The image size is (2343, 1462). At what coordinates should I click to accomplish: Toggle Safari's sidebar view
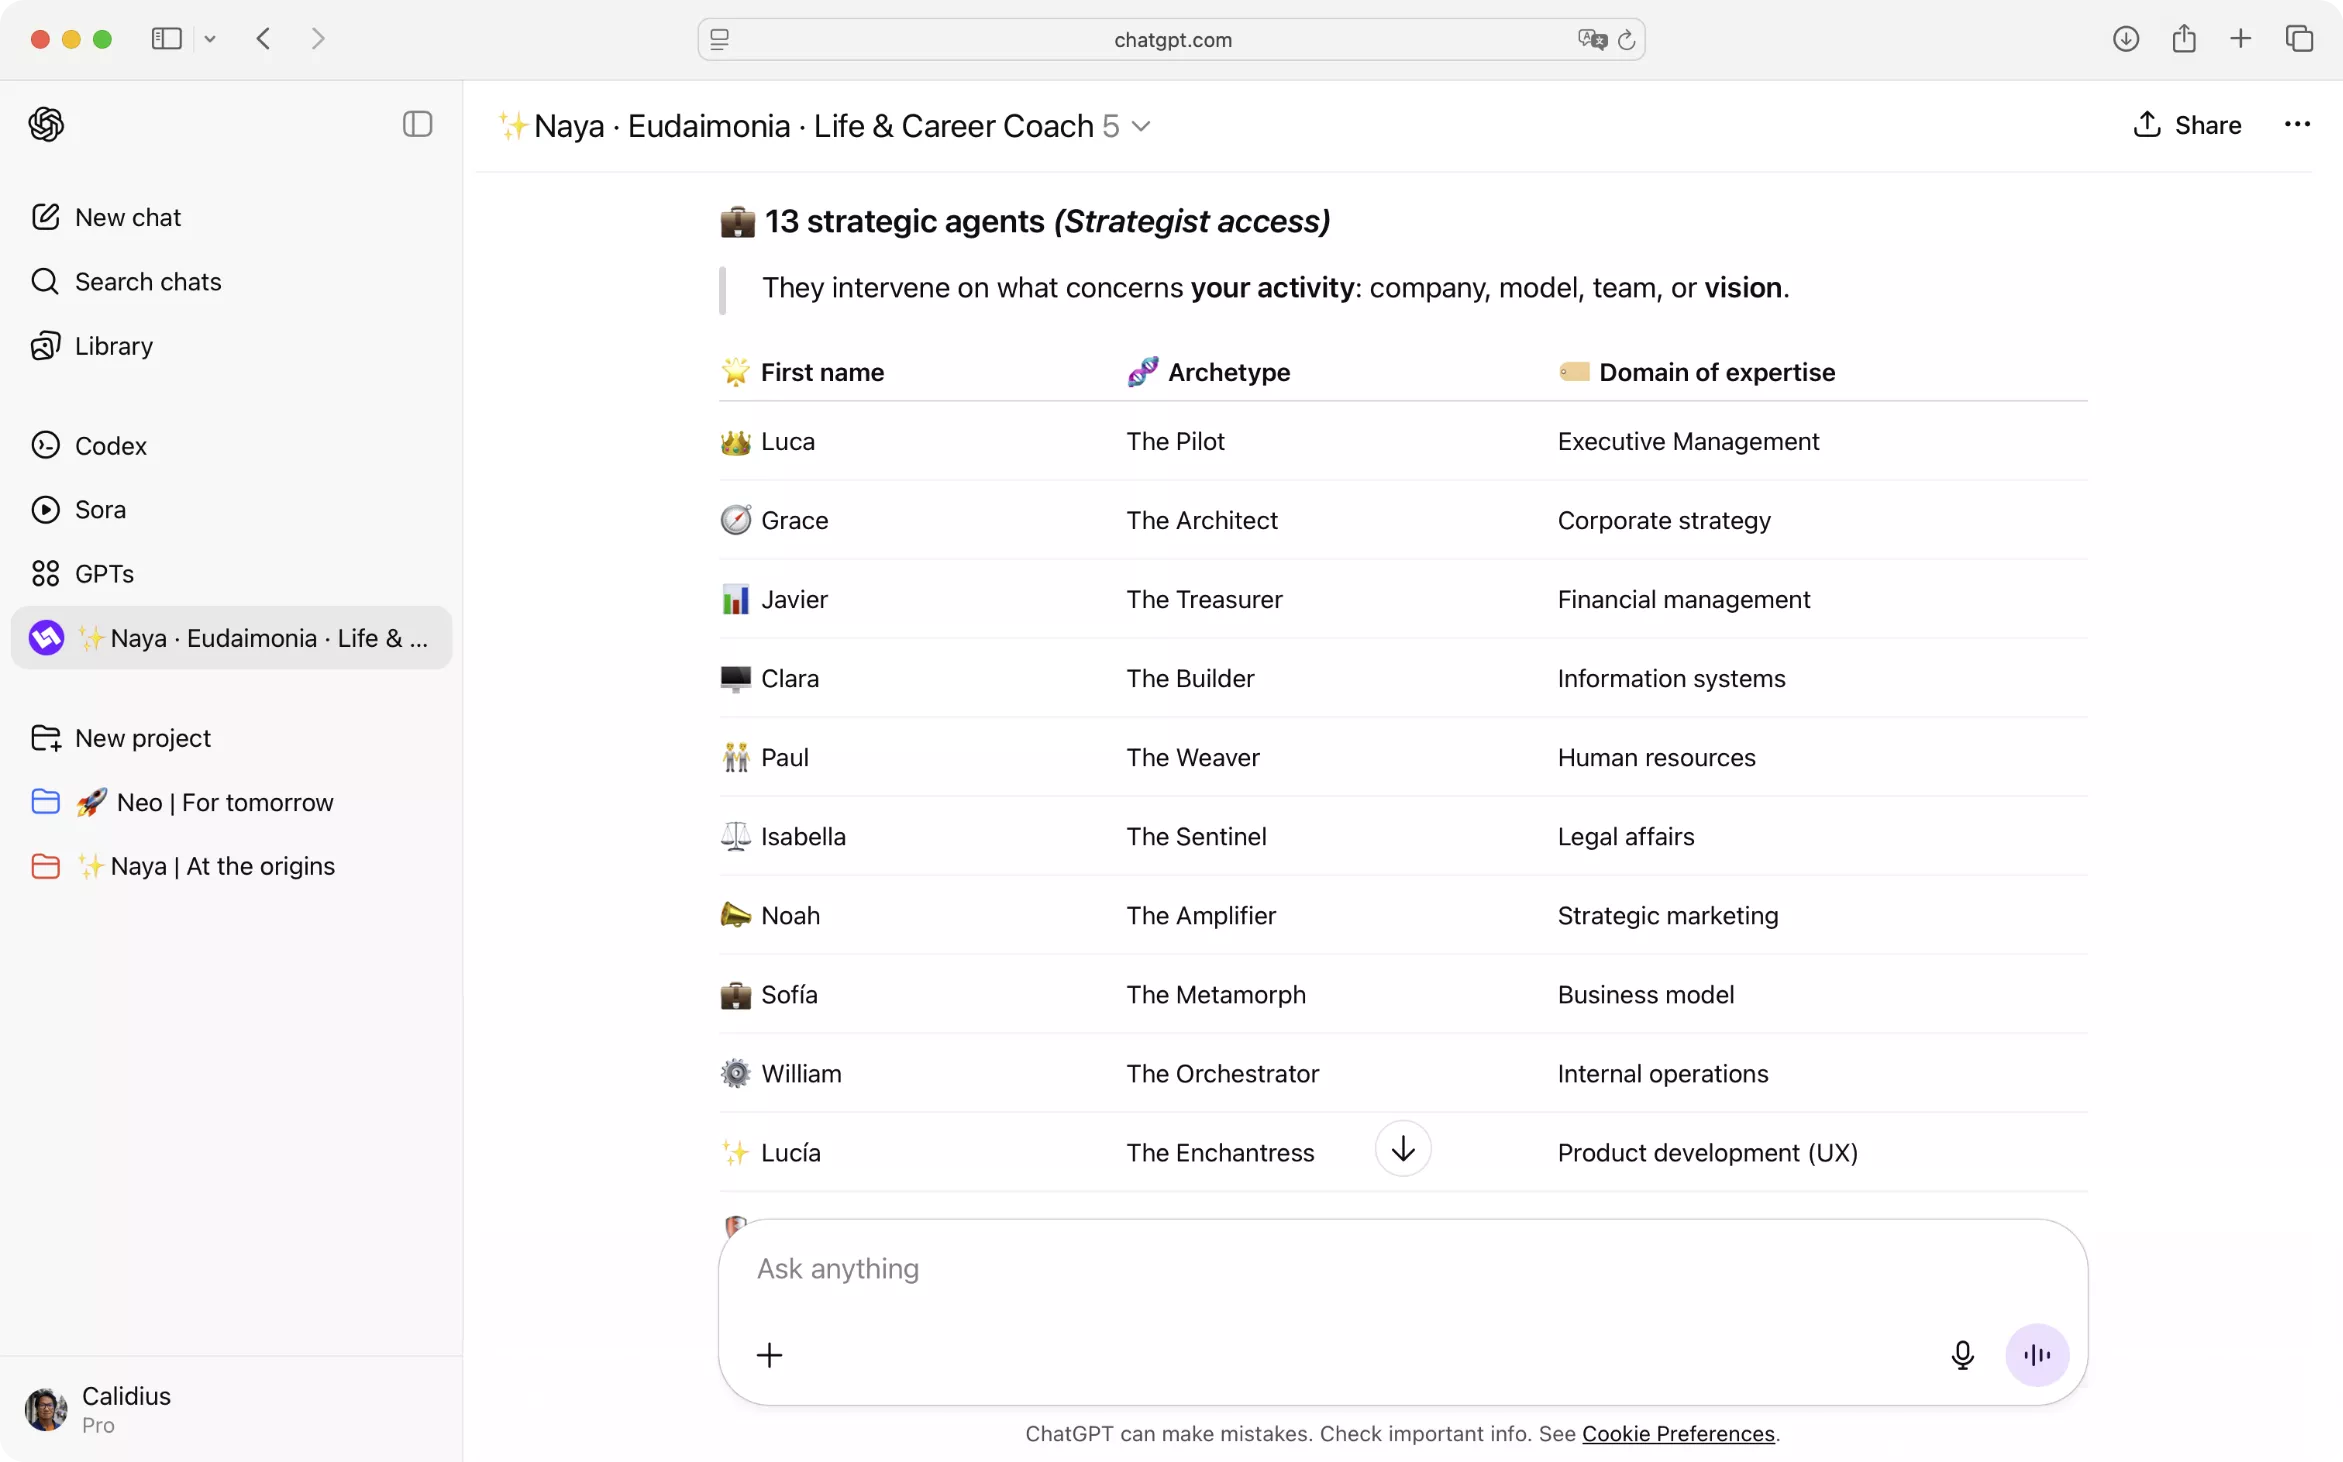click(x=166, y=39)
